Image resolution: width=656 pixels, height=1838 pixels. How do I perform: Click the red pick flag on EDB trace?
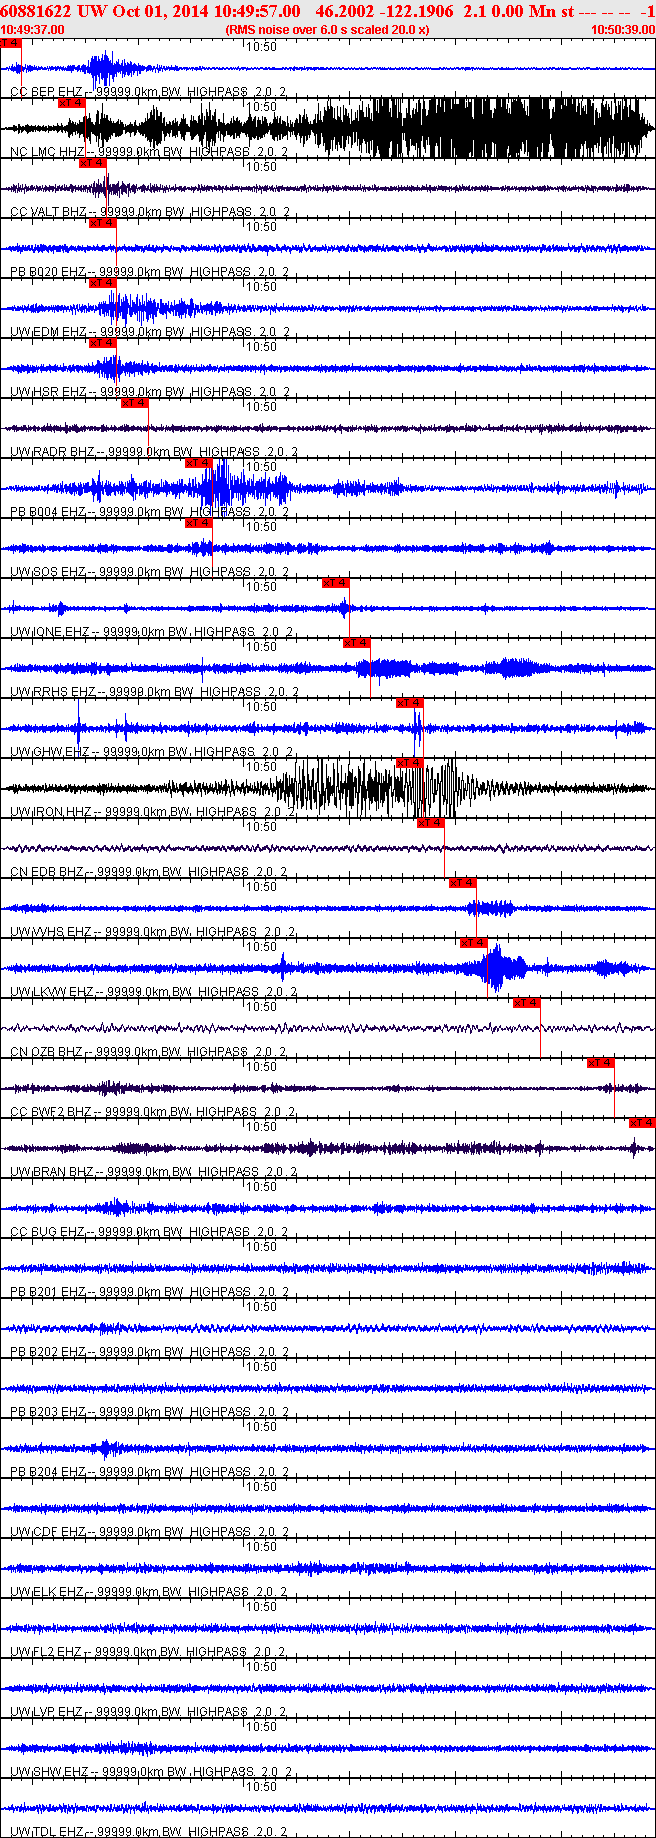pos(430,823)
